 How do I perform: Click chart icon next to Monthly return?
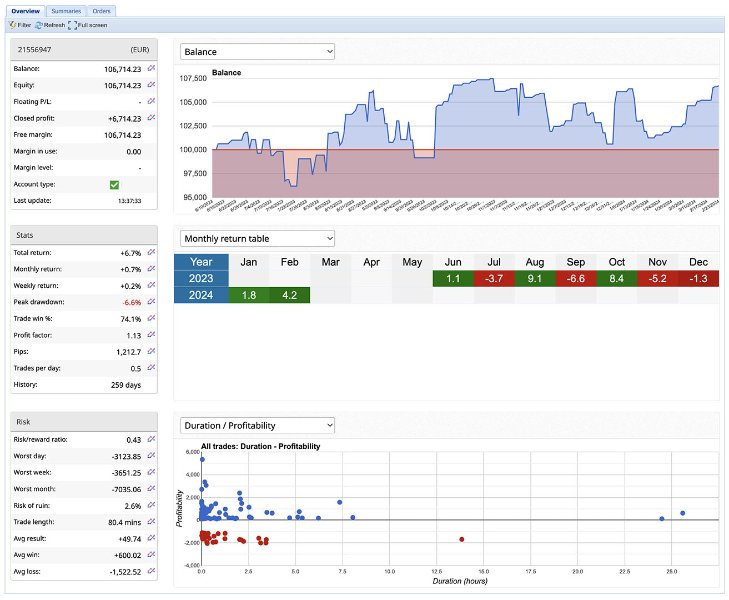click(151, 269)
